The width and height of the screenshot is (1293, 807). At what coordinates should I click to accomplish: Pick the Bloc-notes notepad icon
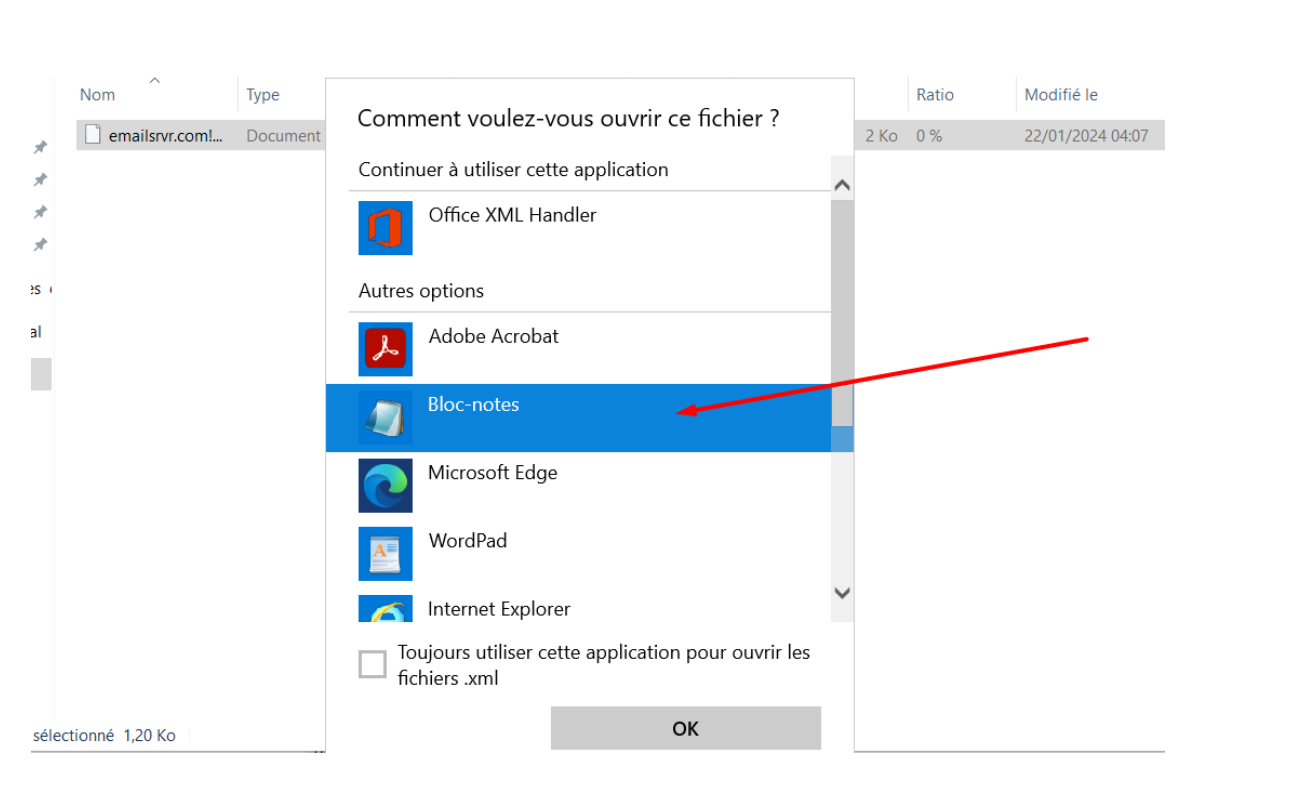tap(385, 418)
